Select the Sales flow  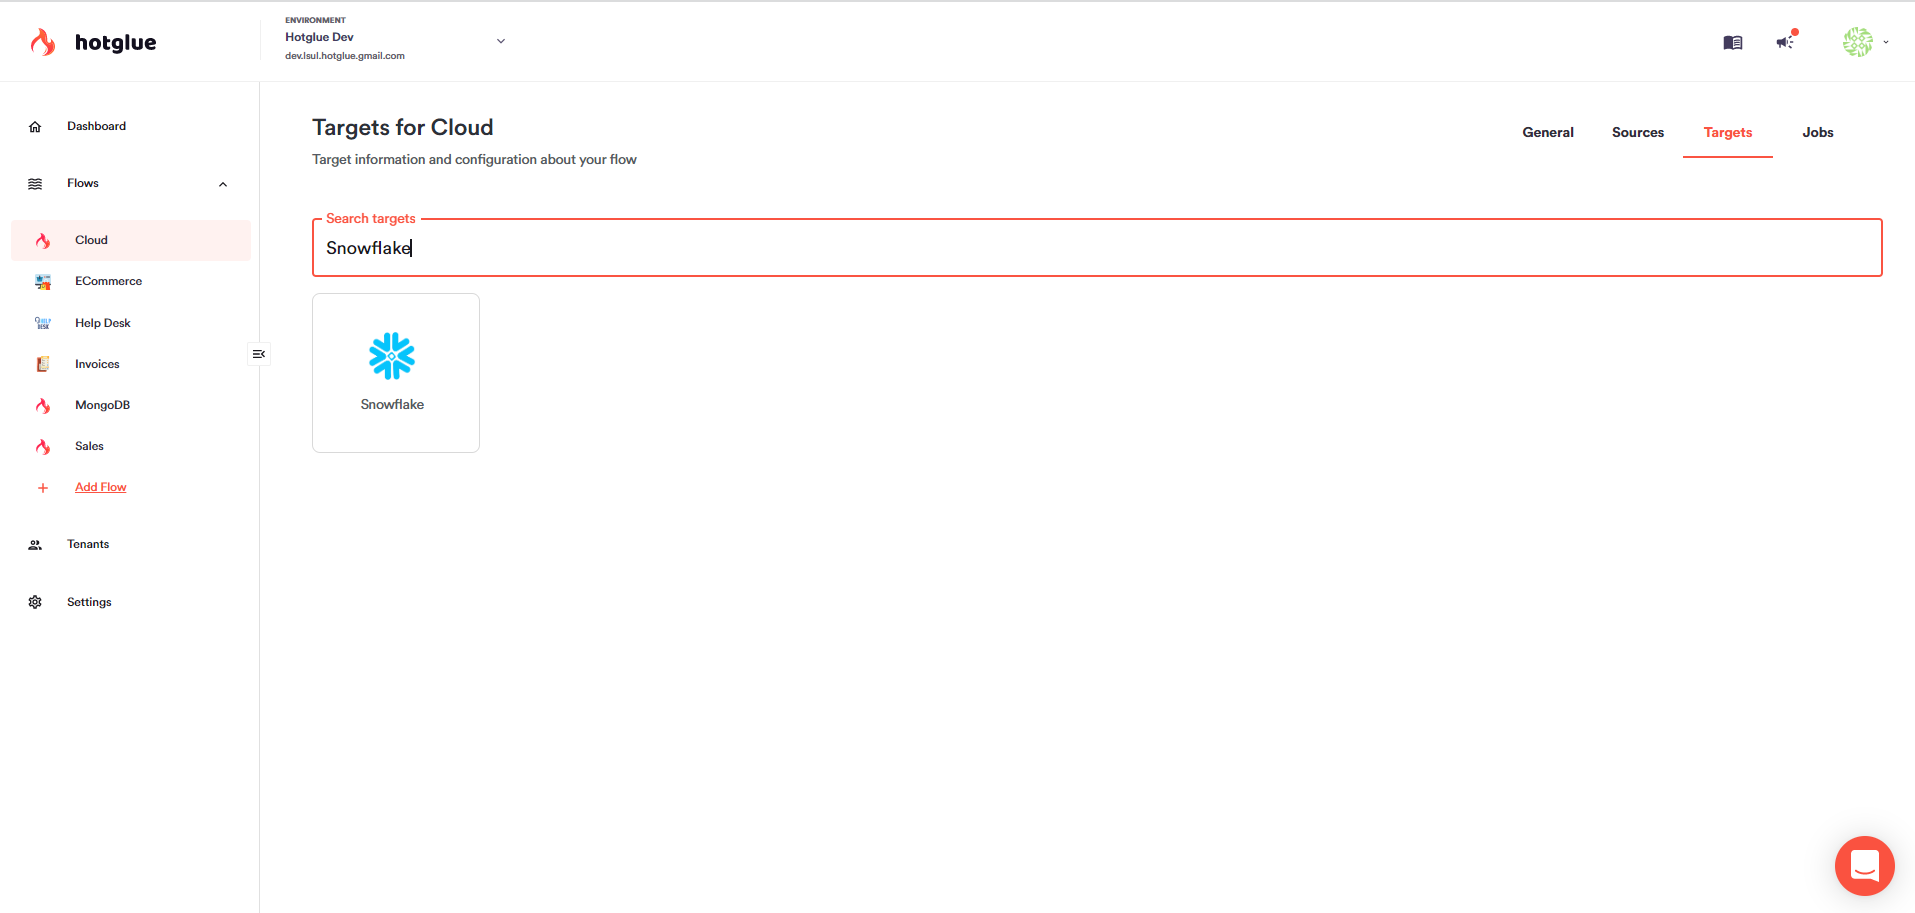(x=89, y=446)
